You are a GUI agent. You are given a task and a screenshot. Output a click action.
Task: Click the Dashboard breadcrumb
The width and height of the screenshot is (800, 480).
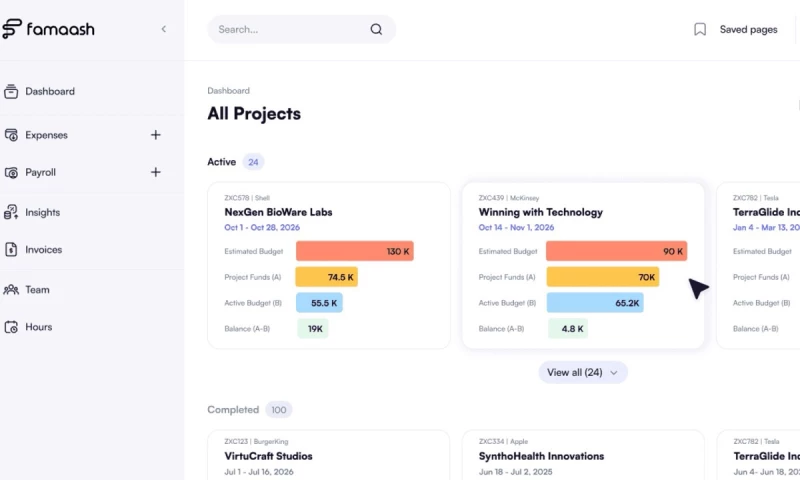pyautogui.click(x=229, y=91)
